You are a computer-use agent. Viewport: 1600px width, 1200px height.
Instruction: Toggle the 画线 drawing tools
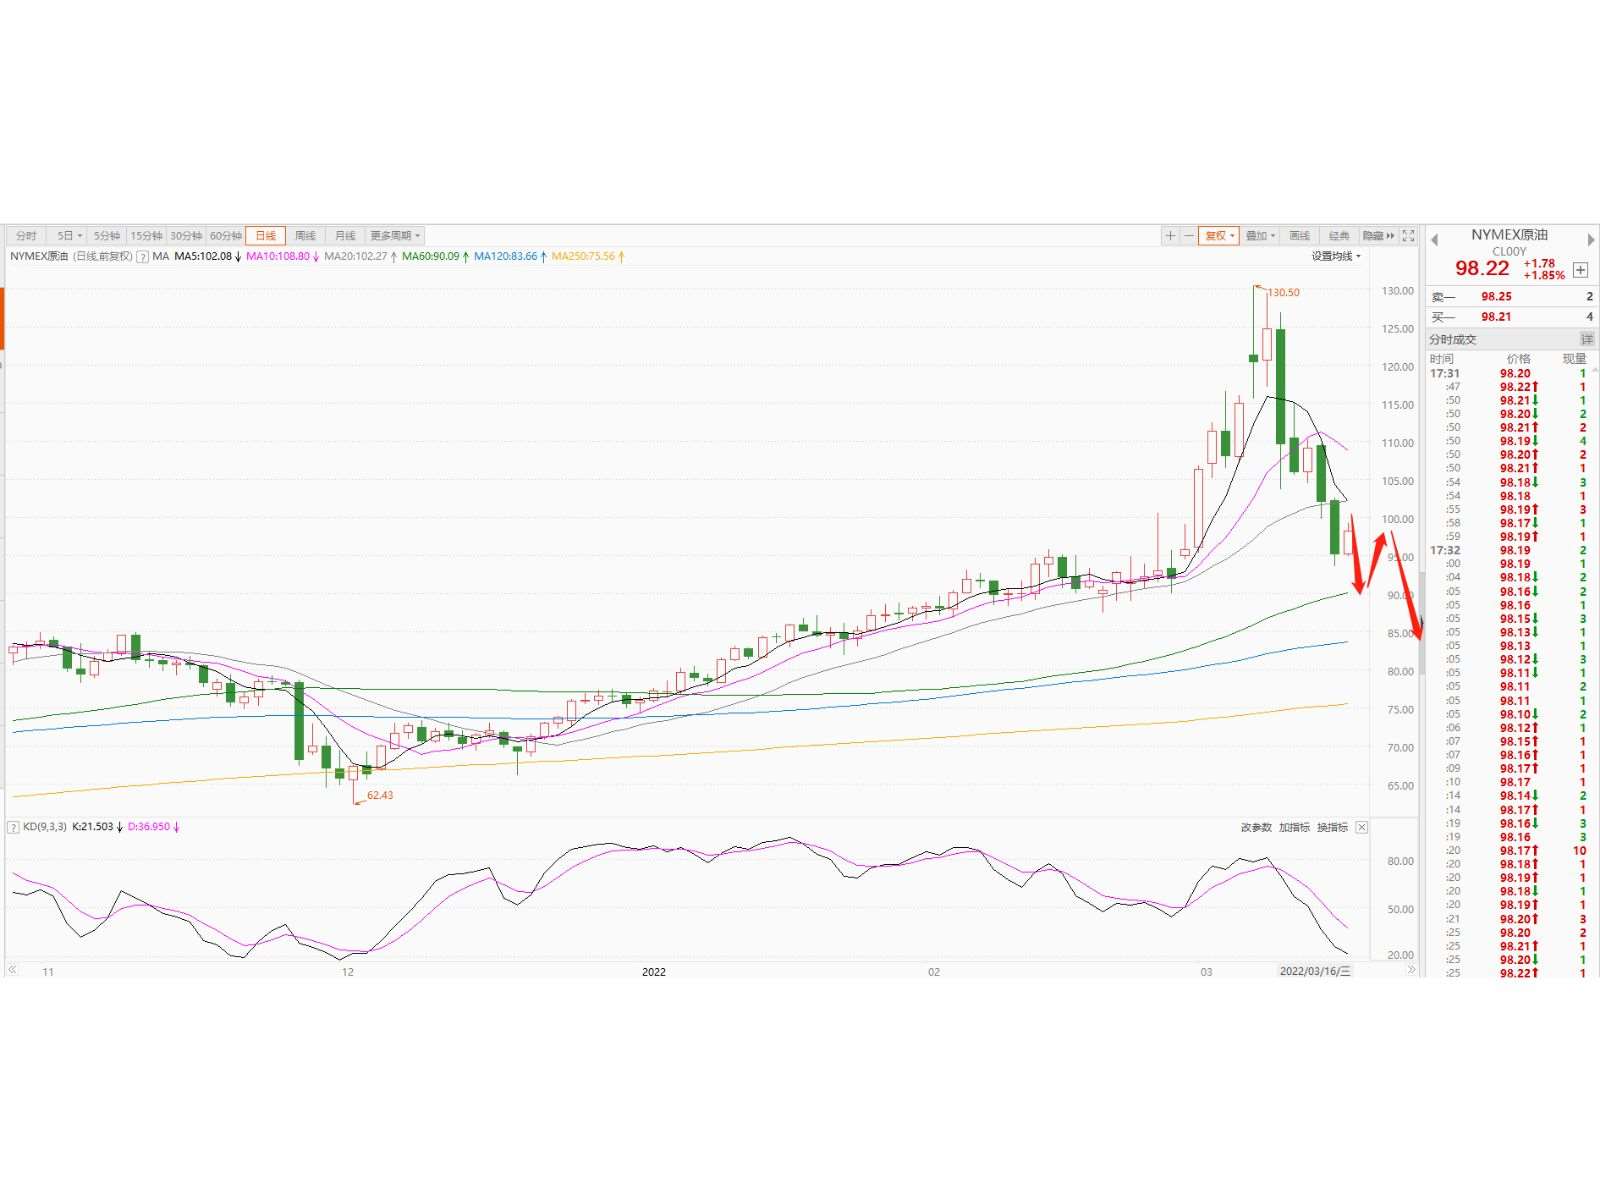(x=1299, y=236)
